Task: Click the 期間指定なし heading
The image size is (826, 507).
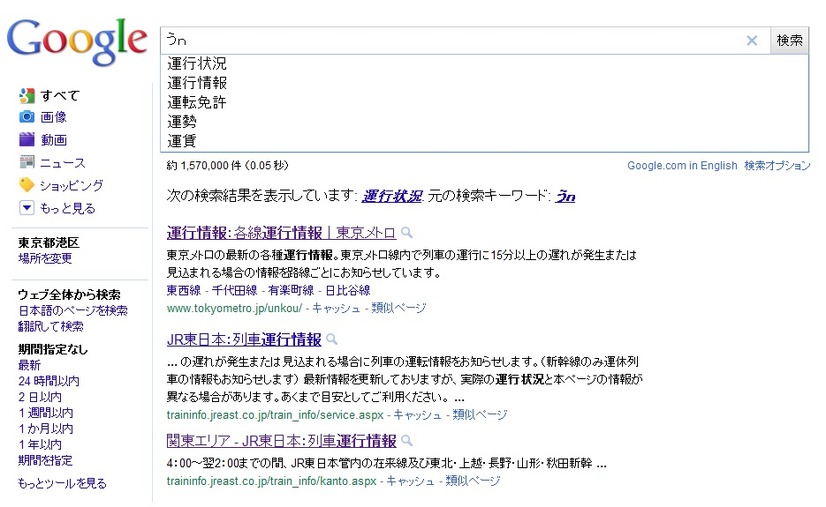Action: click(53, 349)
